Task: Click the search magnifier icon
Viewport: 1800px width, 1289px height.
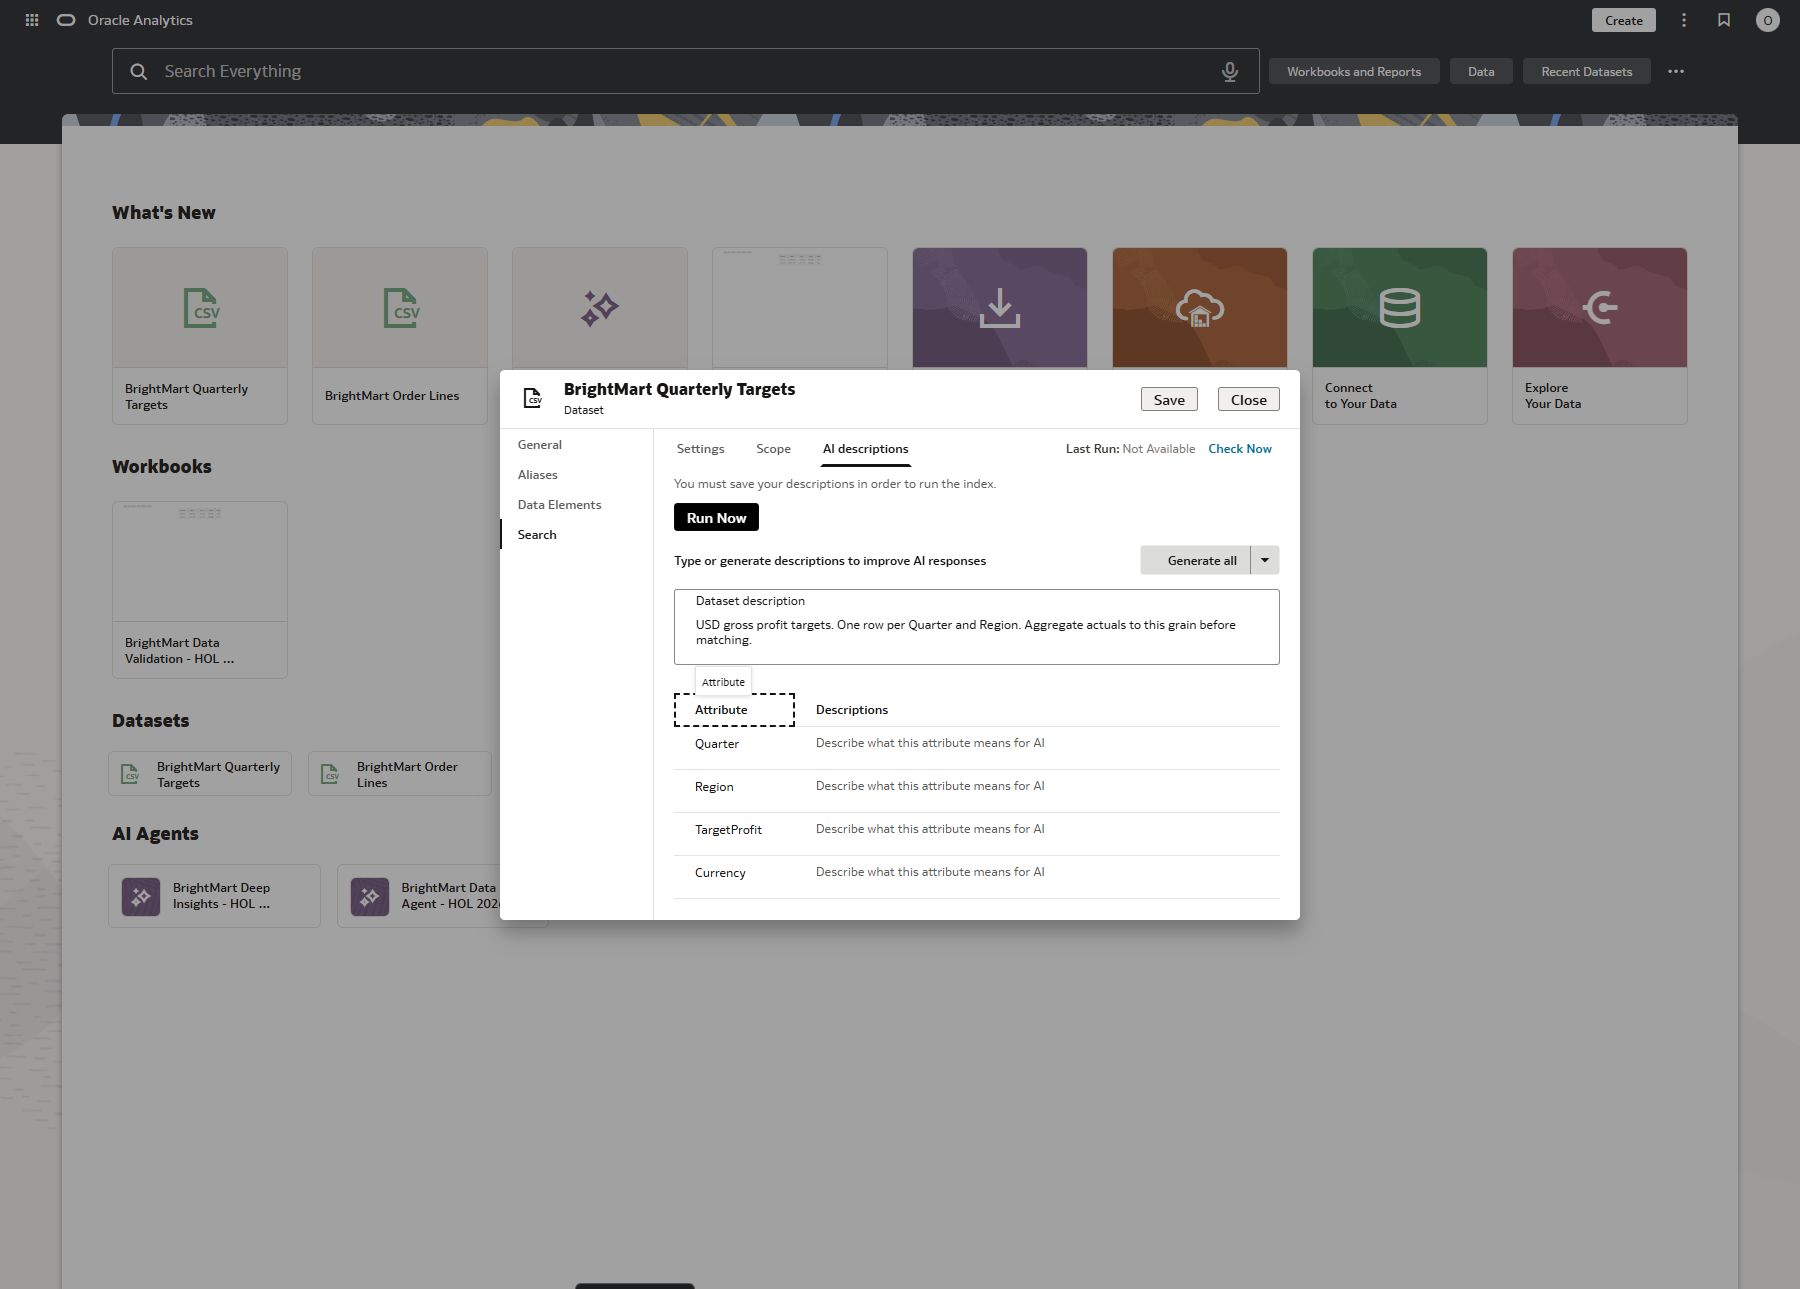Action: pos(139,71)
